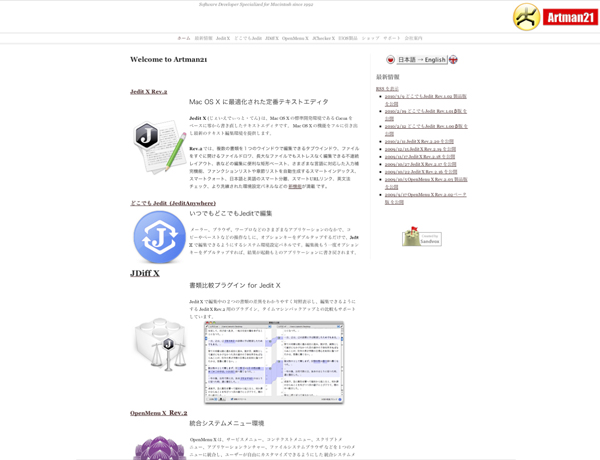The height and width of the screenshot is (460, 600).
Task: Switch language with 日本語 → English button
Action: pyautogui.click(x=422, y=60)
